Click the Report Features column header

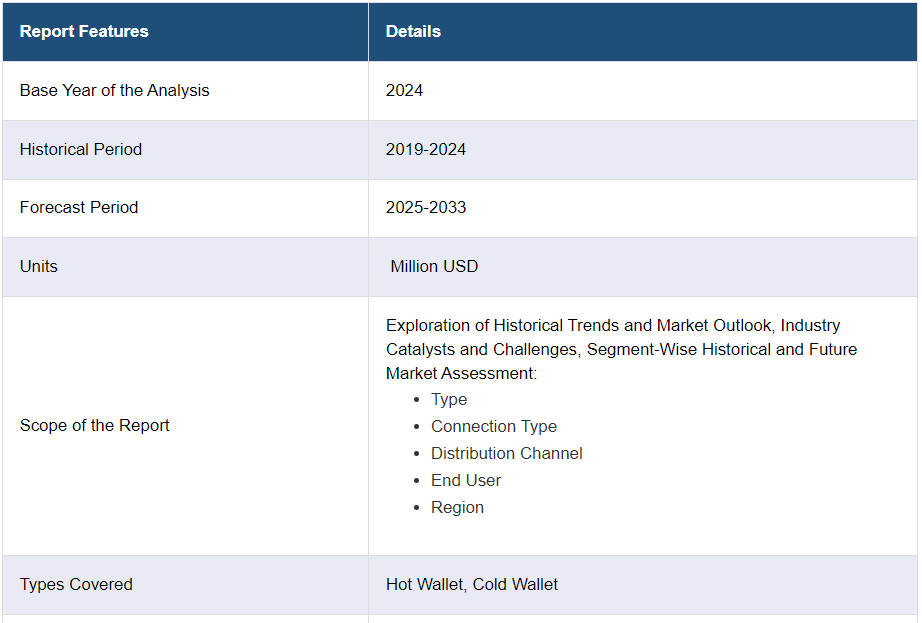click(x=84, y=31)
